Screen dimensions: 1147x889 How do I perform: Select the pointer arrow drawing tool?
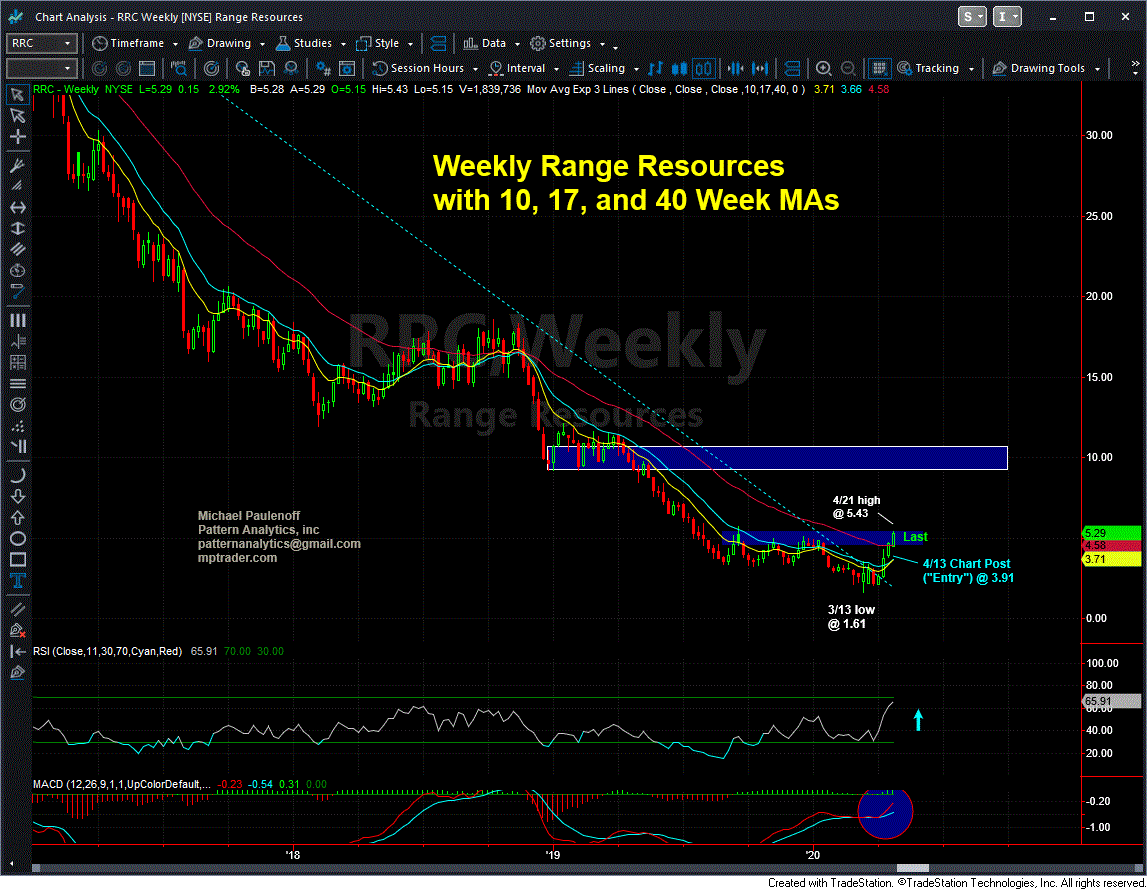[x=18, y=94]
